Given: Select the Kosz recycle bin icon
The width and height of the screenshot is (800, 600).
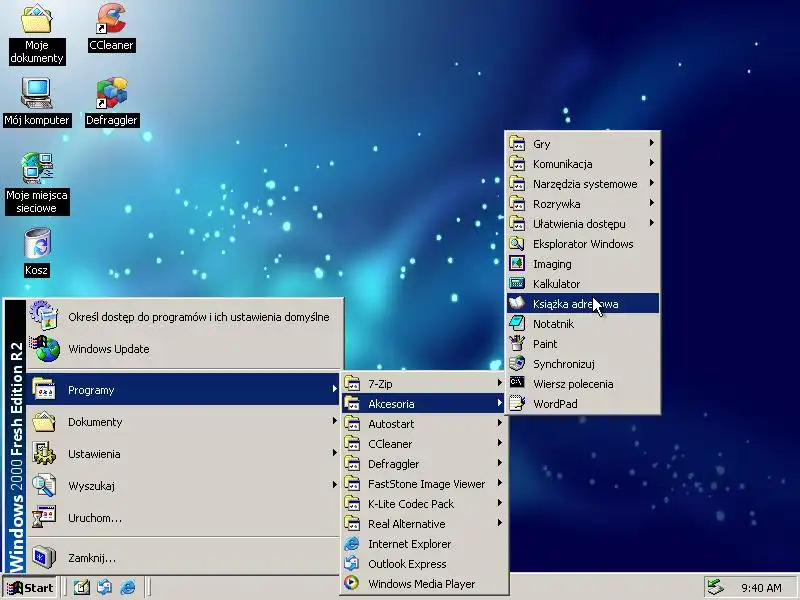Looking at the screenshot, I should coord(37,253).
